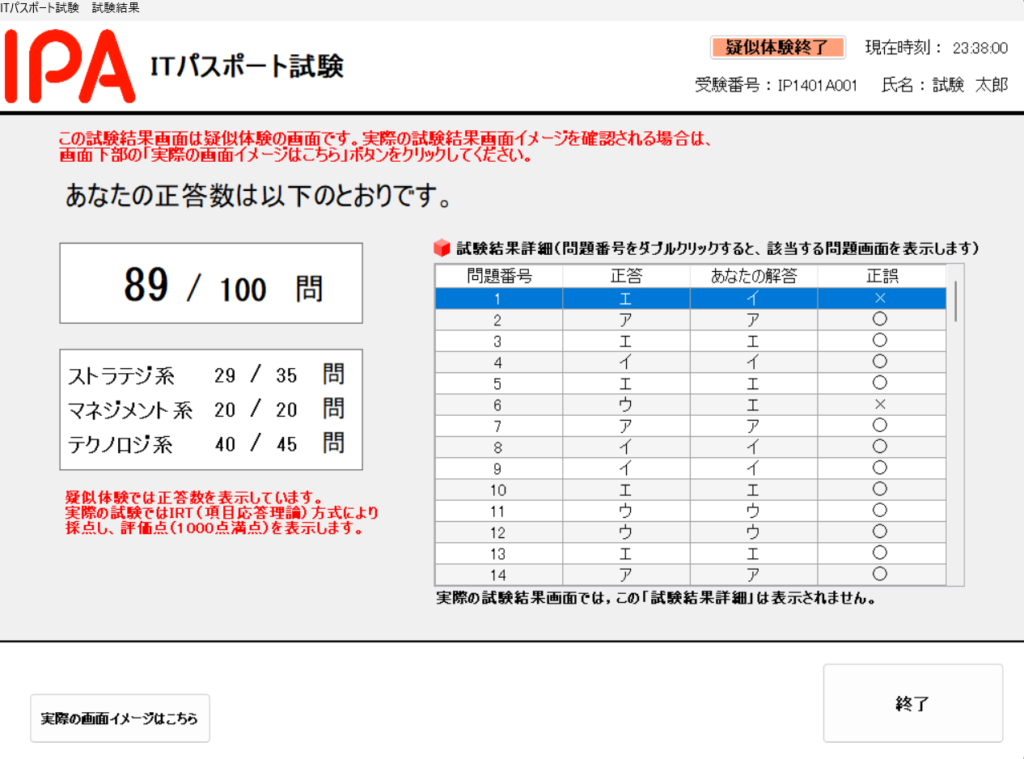The width and height of the screenshot is (1024, 759).
Task: Click the 問題番号 column header
Action: pyautogui.click(x=499, y=276)
